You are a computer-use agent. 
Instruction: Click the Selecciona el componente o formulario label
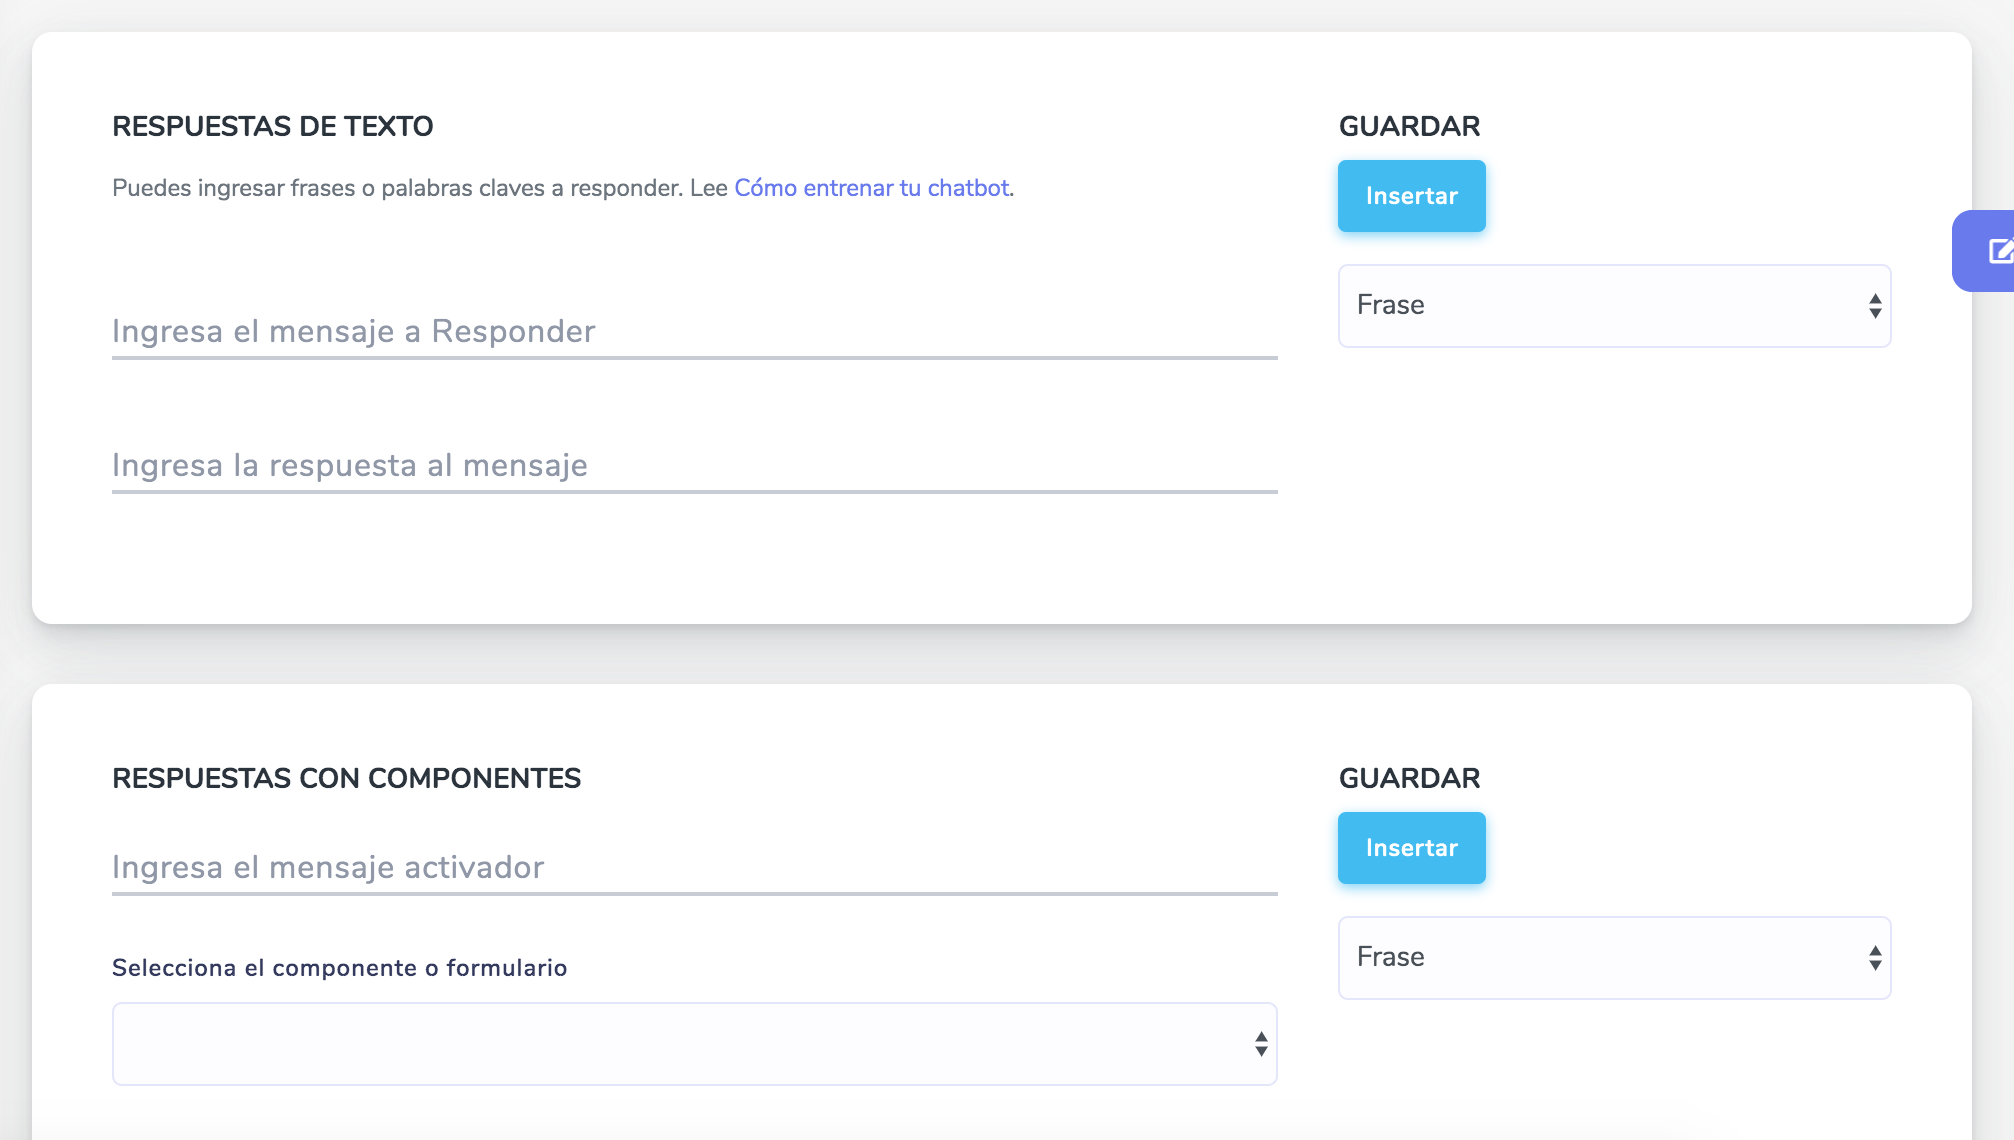point(339,968)
